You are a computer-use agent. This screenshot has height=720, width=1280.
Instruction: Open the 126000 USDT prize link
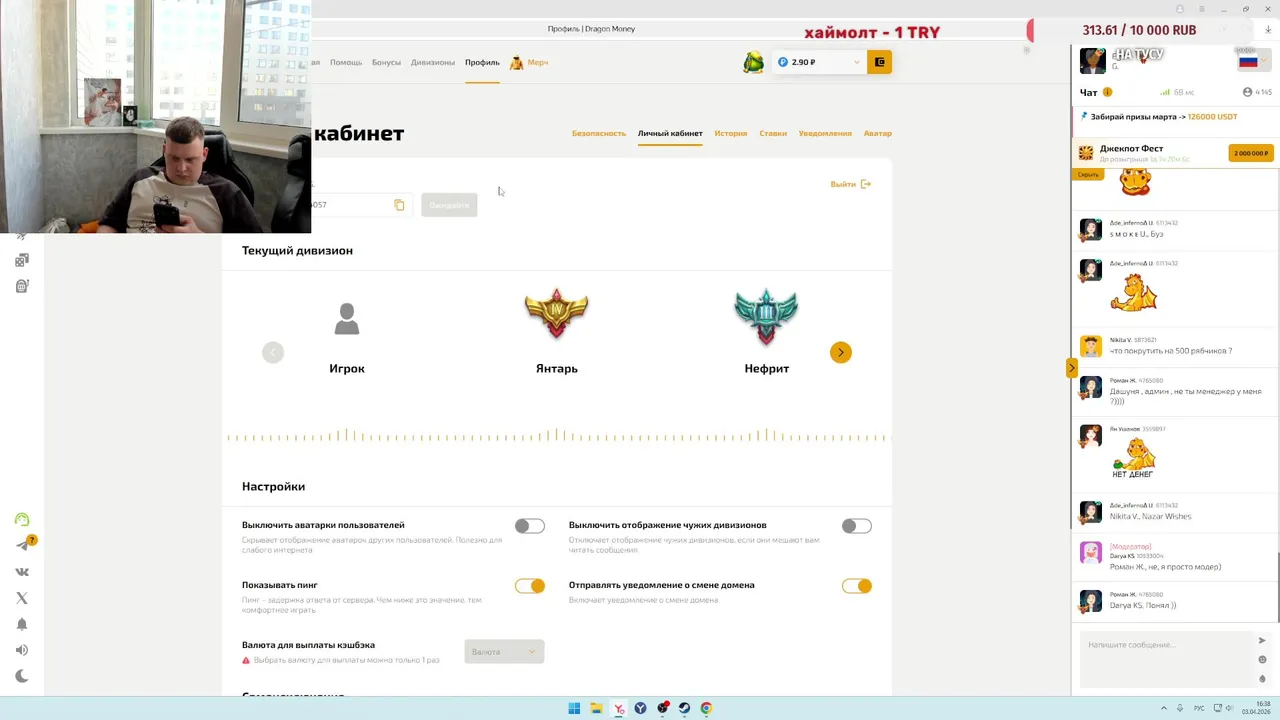point(1212,117)
